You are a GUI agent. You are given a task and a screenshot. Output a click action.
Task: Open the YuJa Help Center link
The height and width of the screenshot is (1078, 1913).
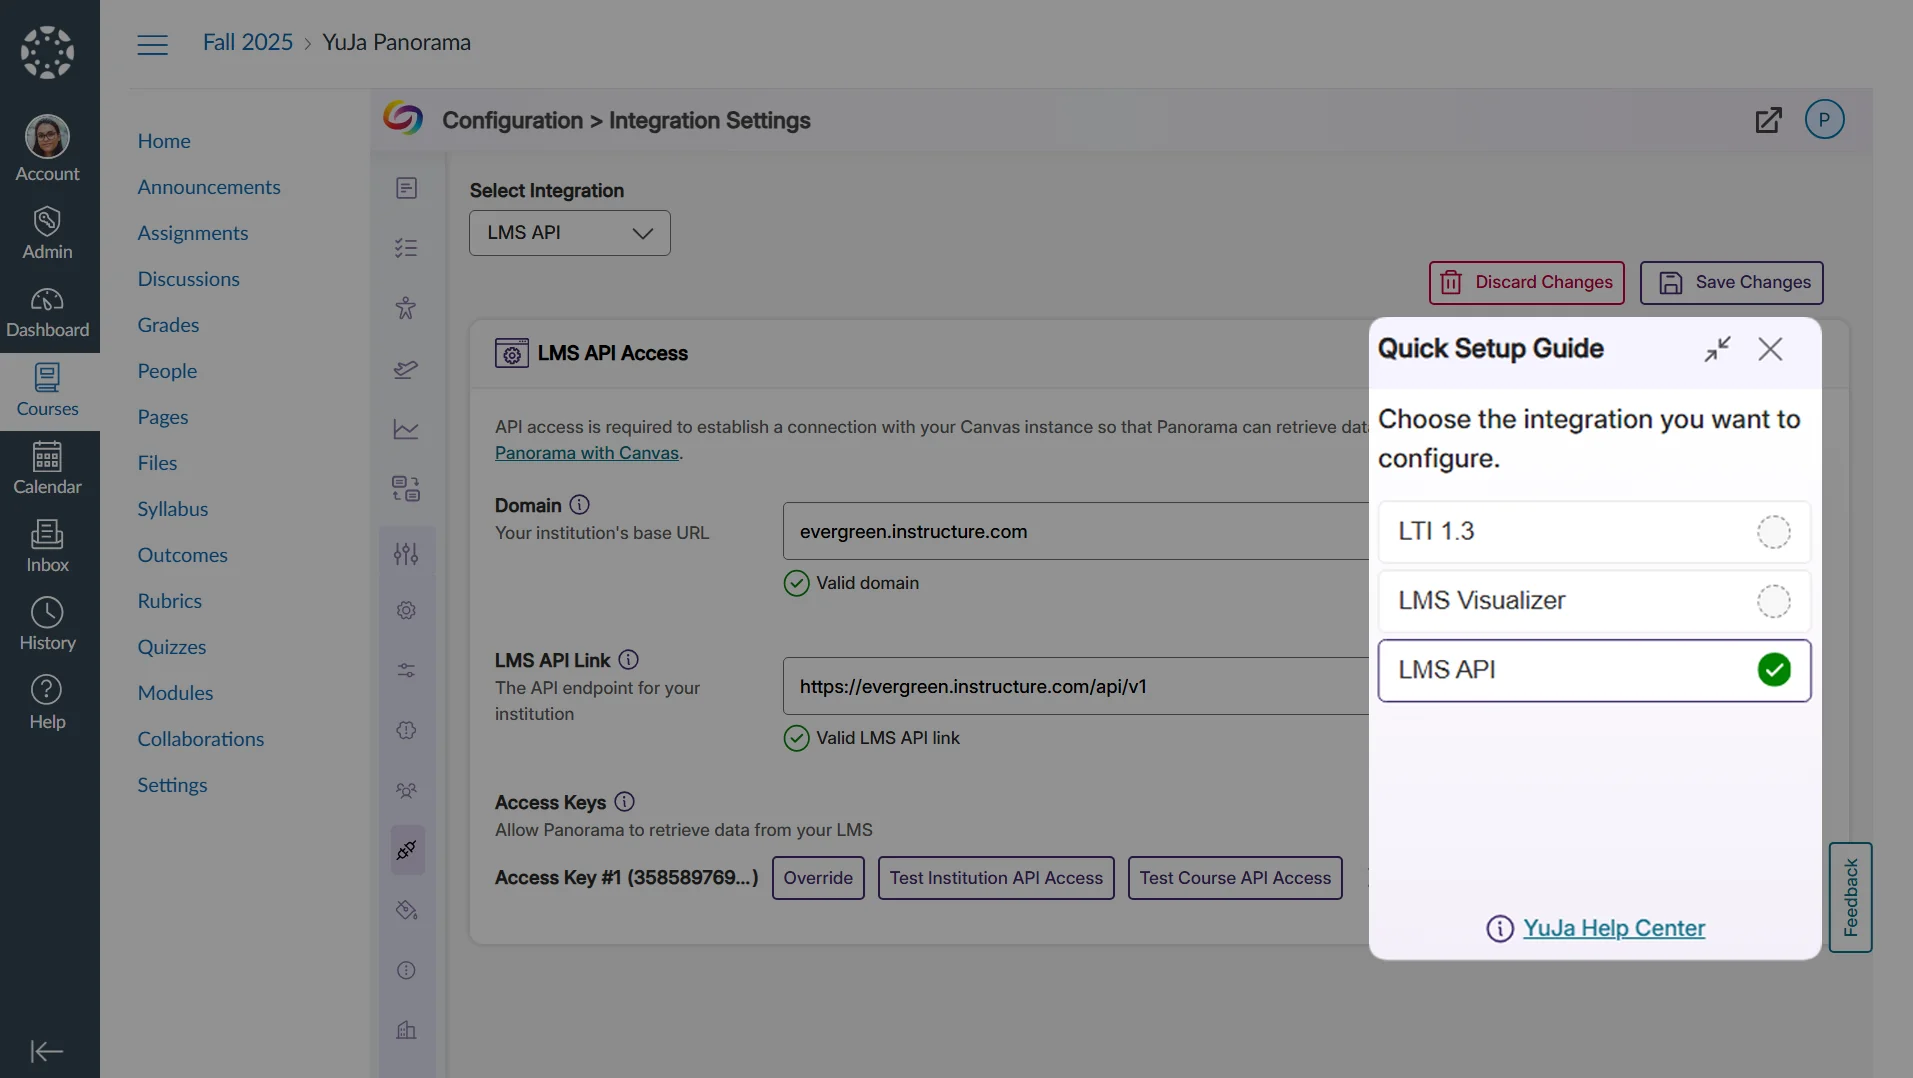click(x=1613, y=928)
